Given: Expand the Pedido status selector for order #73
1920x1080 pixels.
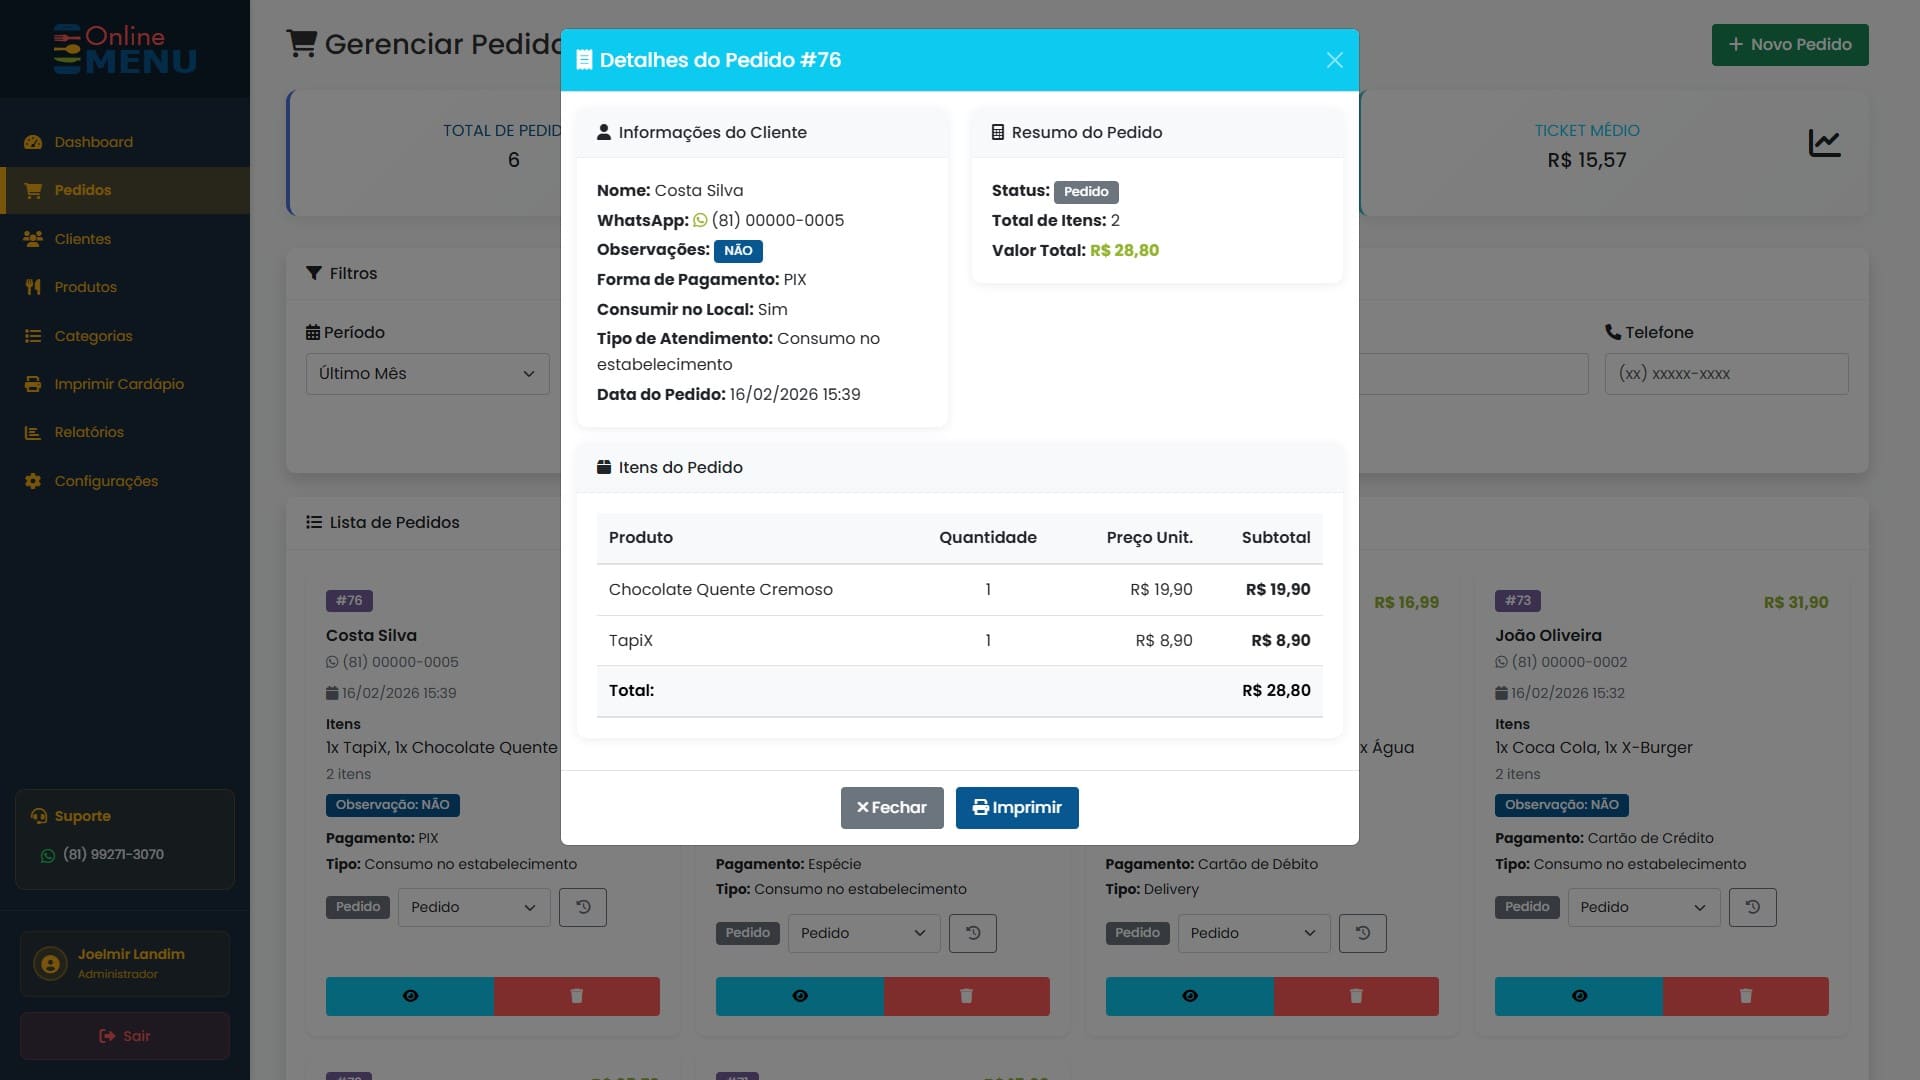Looking at the screenshot, I should [x=1642, y=907].
